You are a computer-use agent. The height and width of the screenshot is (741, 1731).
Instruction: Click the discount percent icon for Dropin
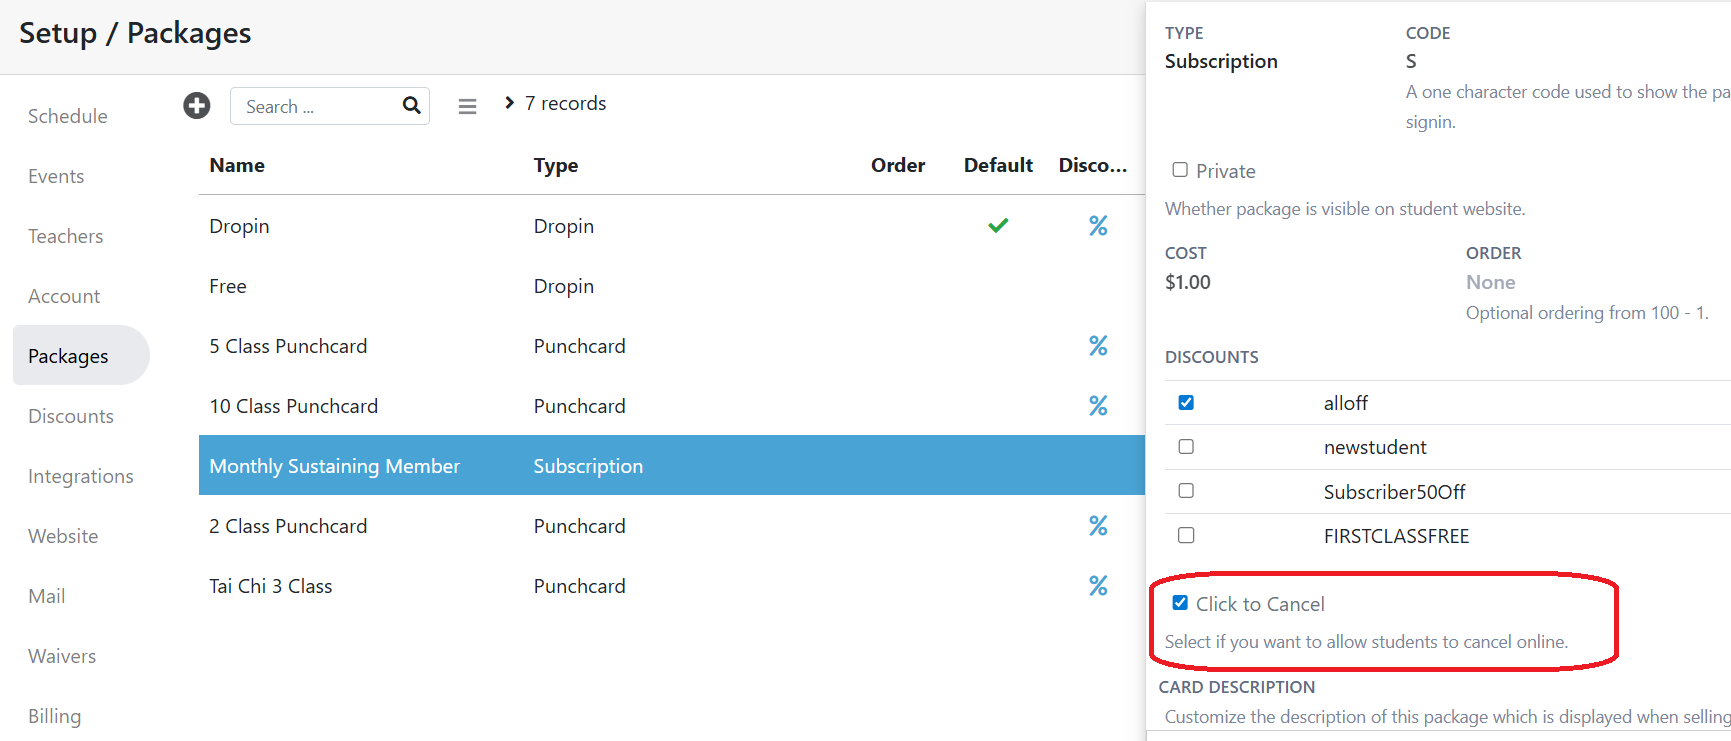pos(1097,226)
